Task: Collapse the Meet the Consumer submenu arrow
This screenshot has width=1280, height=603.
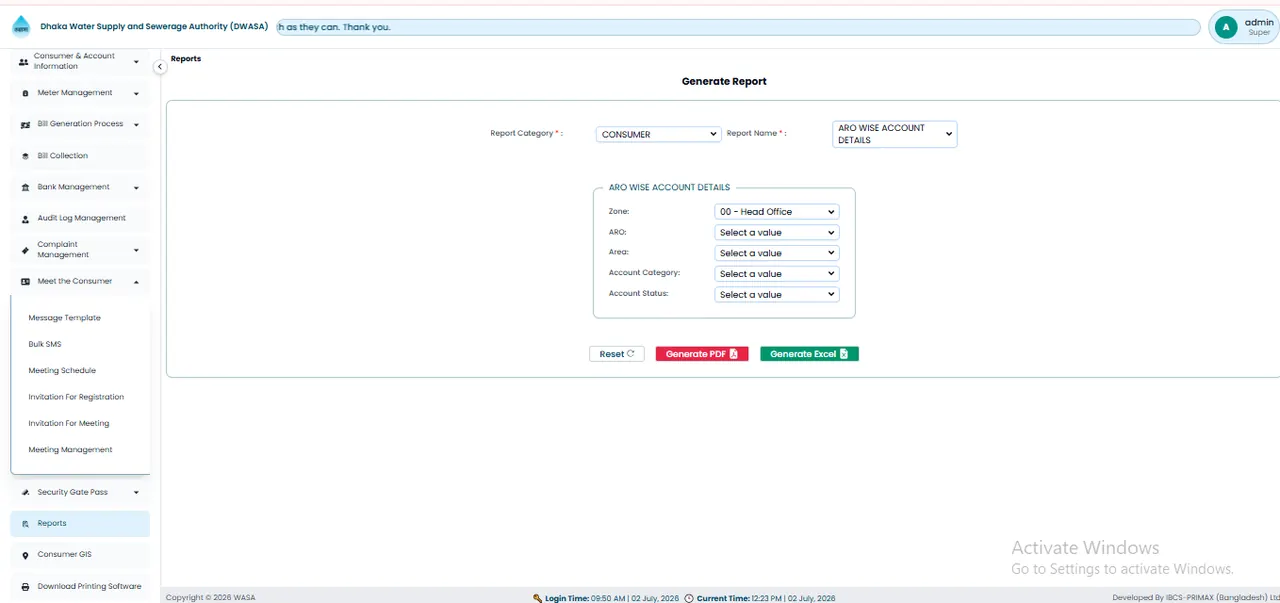Action: pyautogui.click(x=136, y=282)
